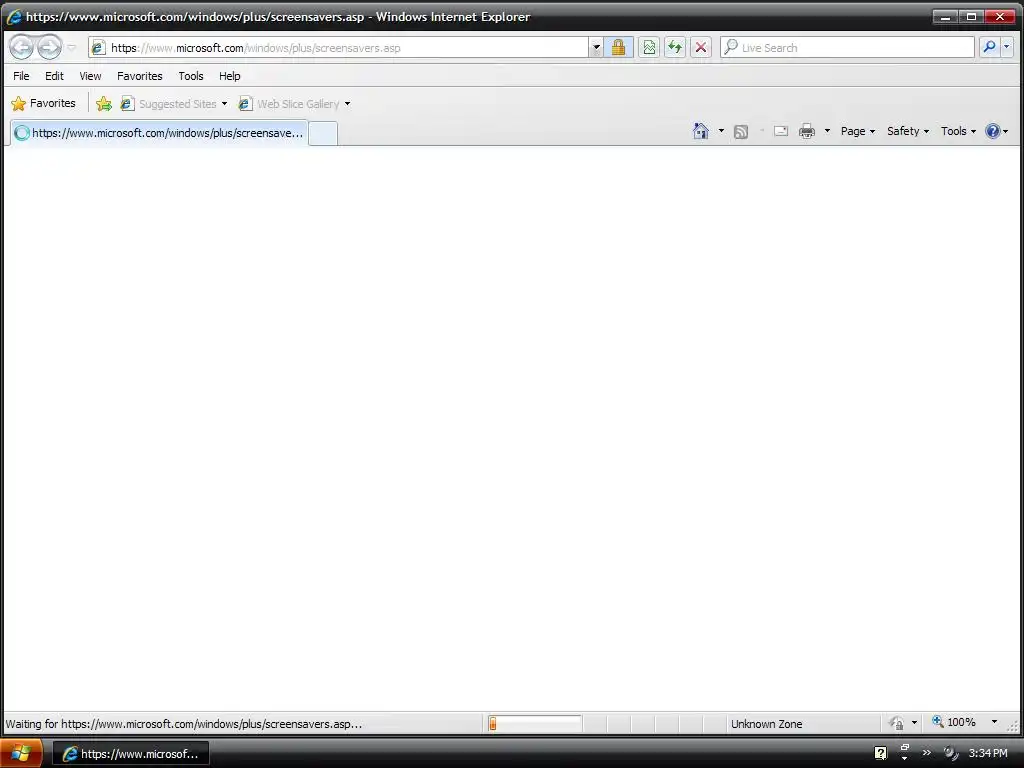Image resolution: width=1024 pixels, height=768 pixels.
Task: Stop loading with the red X icon
Action: click(x=701, y=48)
